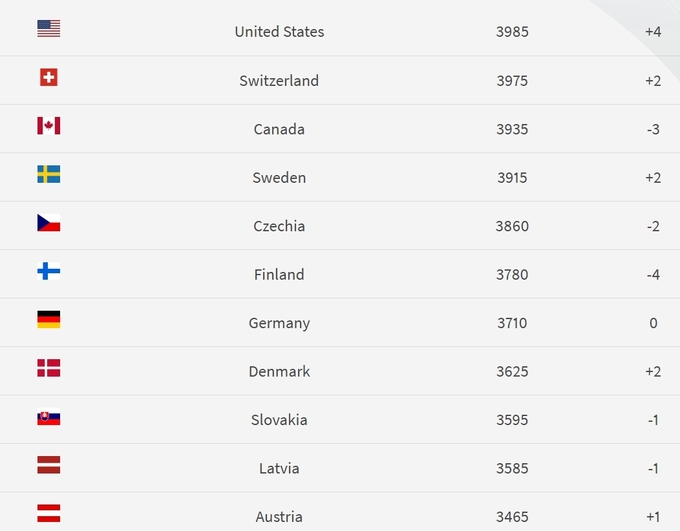This screenshot has height=531, width=680.
Task: Click Czechia's 3860 points value
Action: click(x=512, y=226)
